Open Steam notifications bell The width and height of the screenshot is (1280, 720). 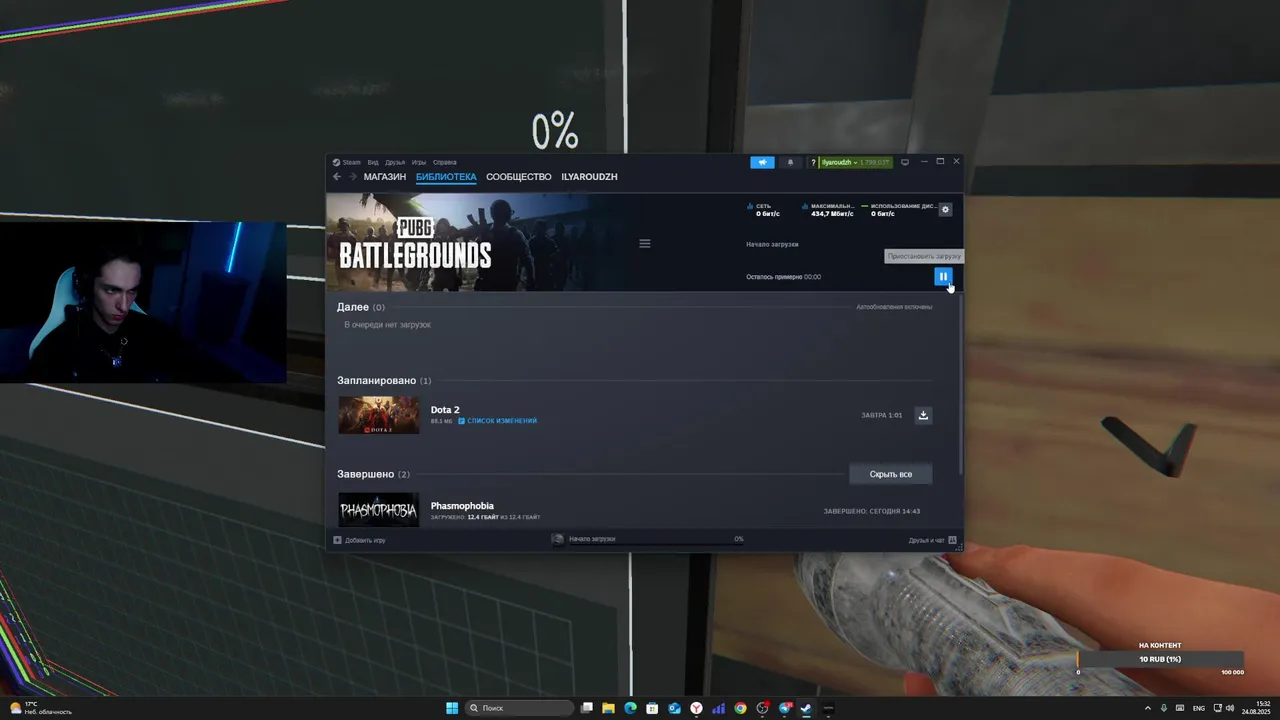tap(790, 162)
